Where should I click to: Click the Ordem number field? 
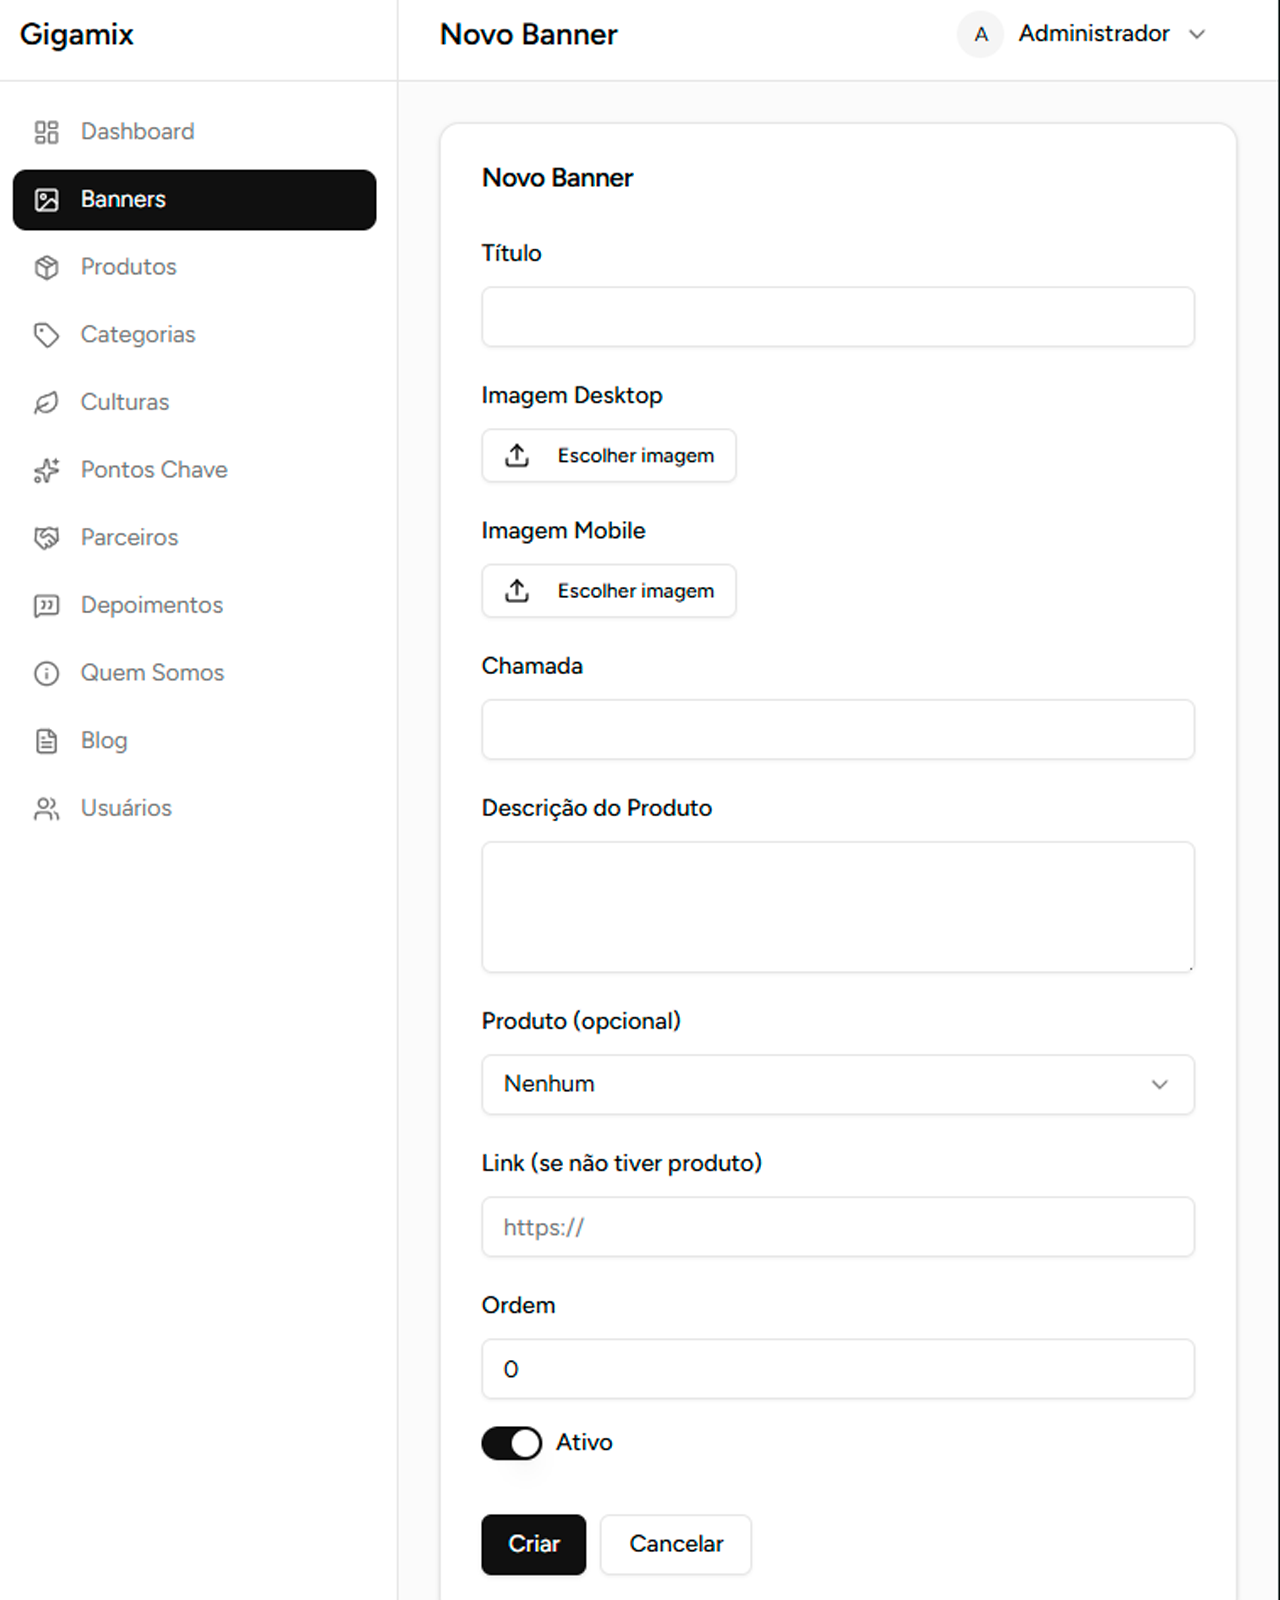pos(838,1369)
